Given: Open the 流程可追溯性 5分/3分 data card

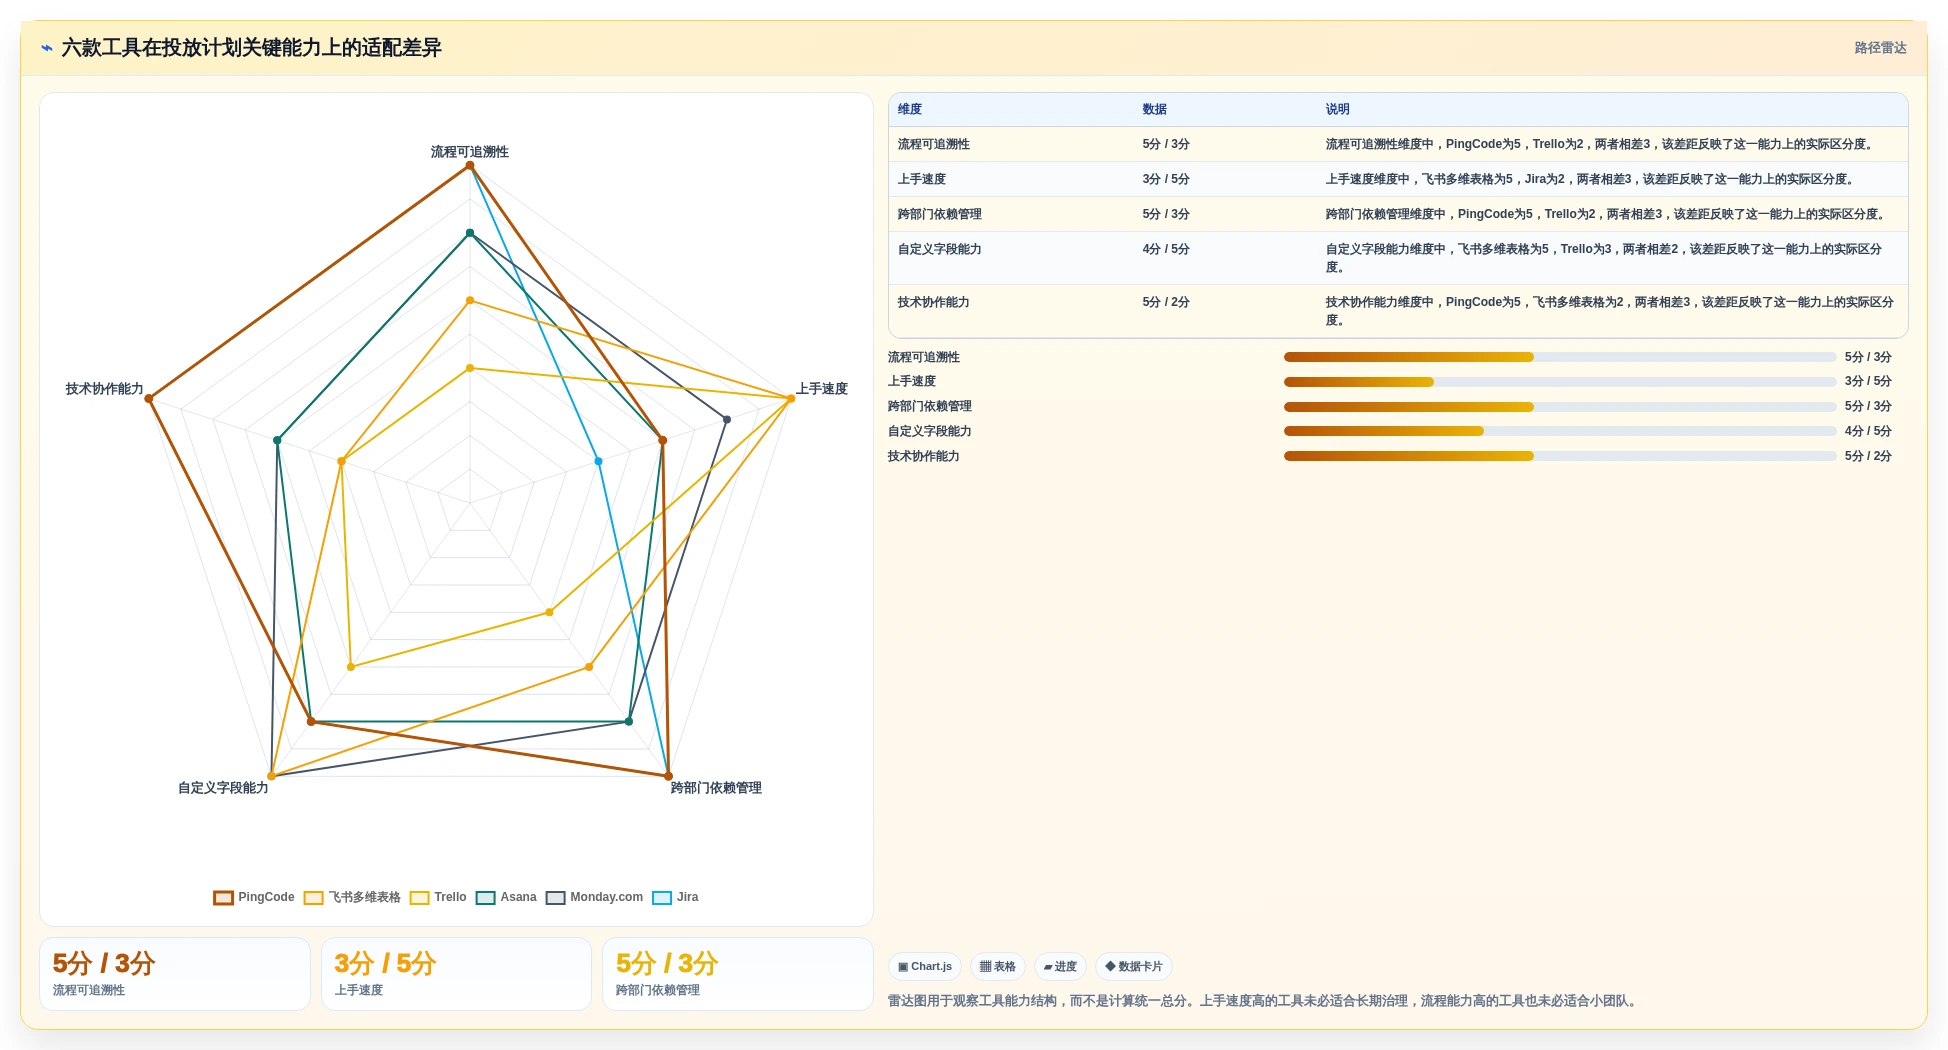Looking at the screenshot, I should [x=175, y=974].
